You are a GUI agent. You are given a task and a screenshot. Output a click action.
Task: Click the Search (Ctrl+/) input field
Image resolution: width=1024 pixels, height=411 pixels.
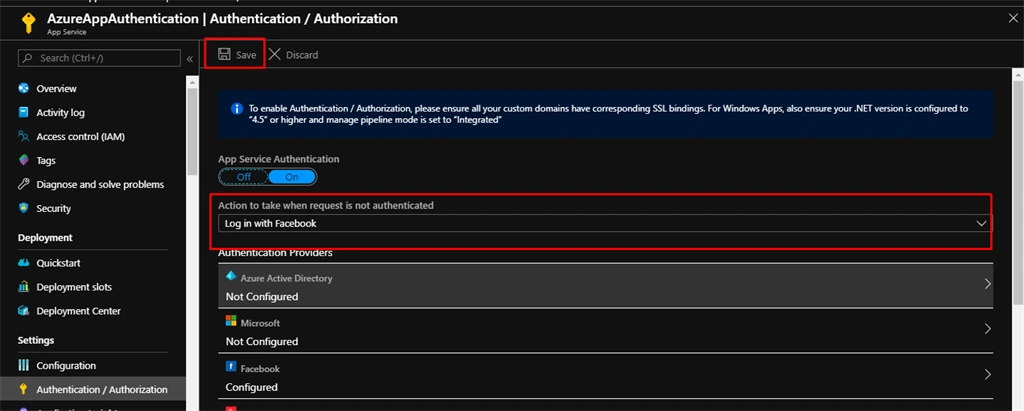pos(99,58)
